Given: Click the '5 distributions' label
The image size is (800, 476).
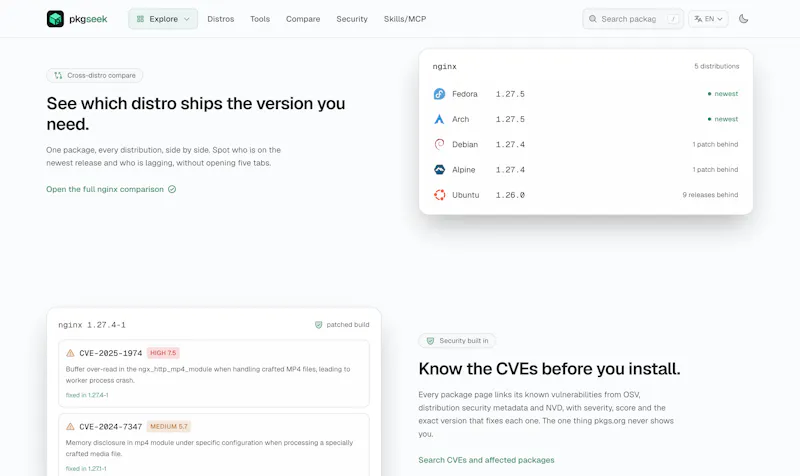Looking at the screenshot, I should tap(716, 66).
